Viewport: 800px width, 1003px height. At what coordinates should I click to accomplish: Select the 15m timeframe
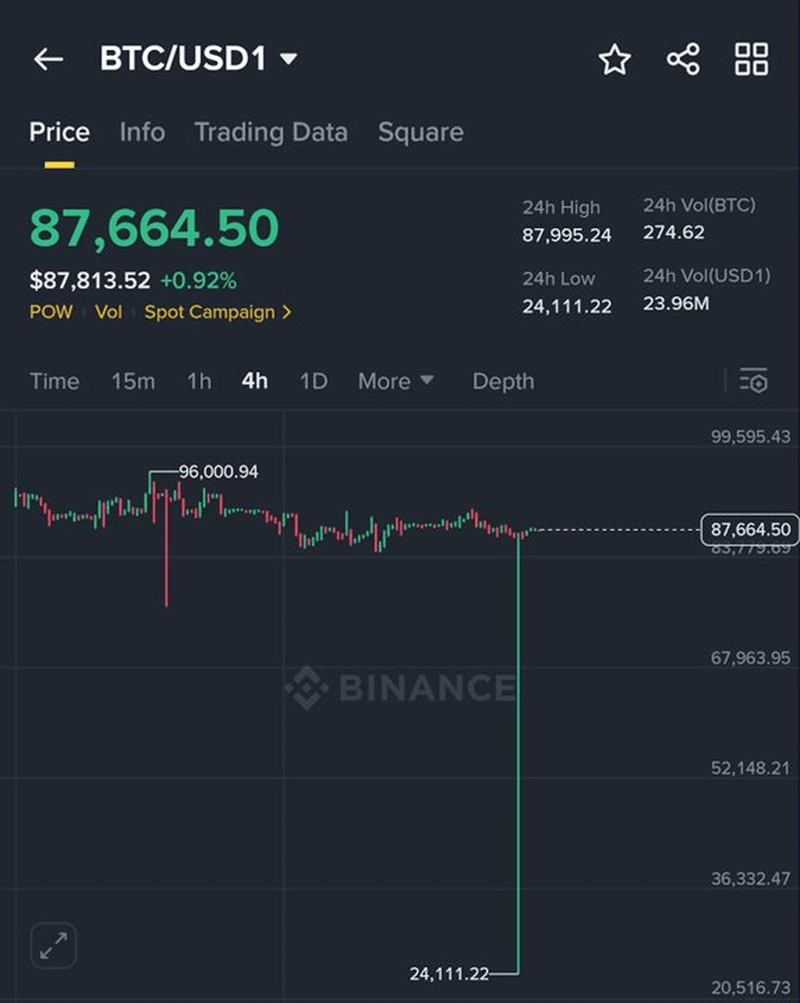pyautogui.click(x=133, y=381)
